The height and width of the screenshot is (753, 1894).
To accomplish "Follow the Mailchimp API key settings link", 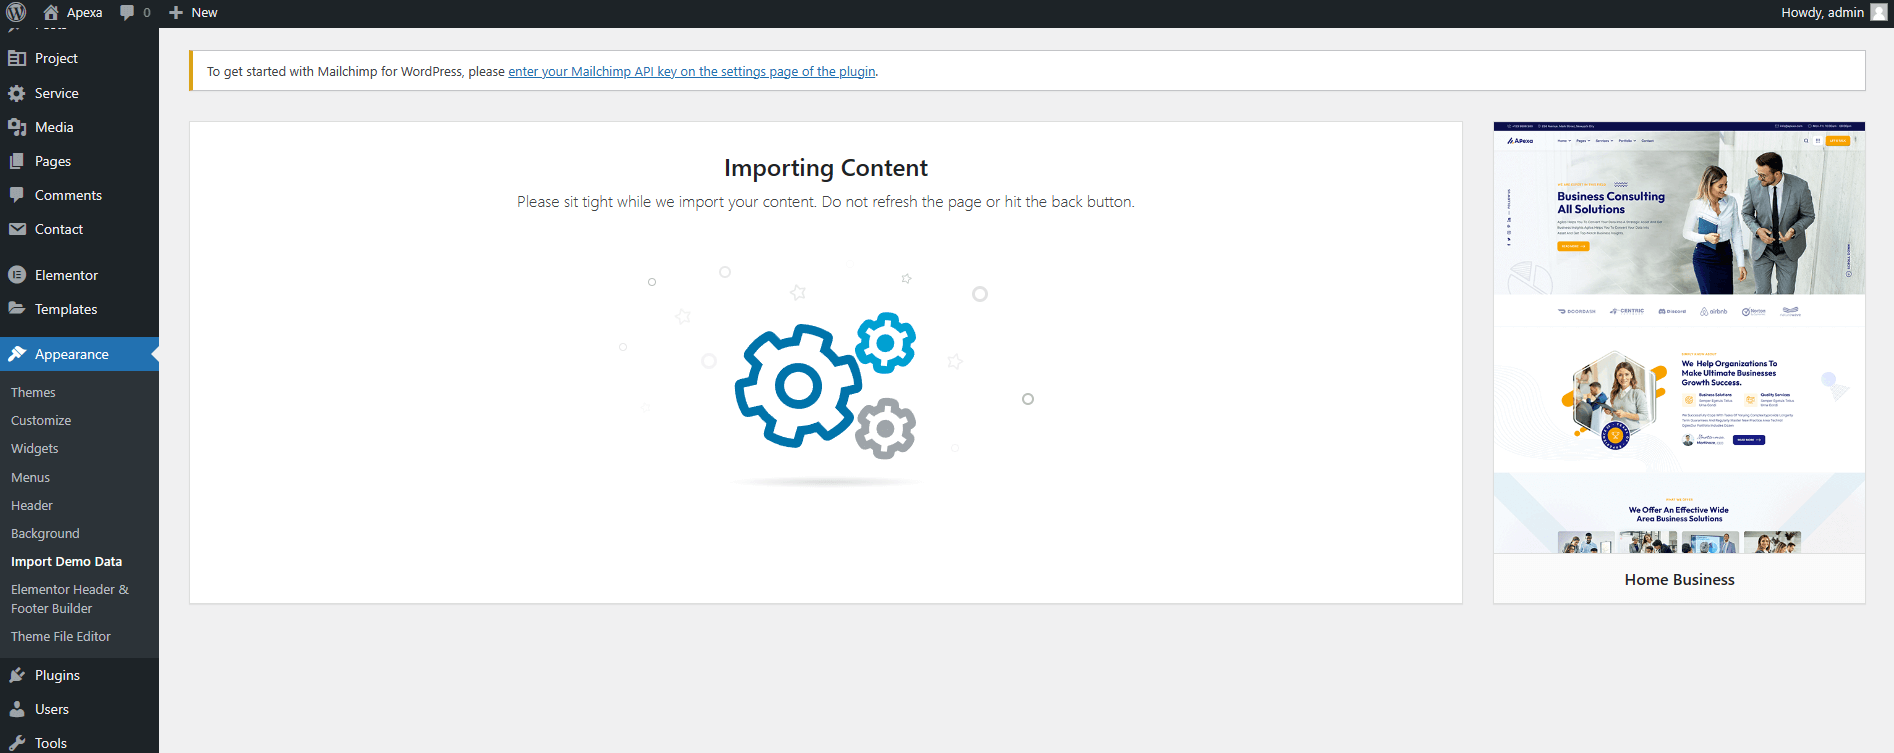I will pyautogui.click(x=691, y=72).
